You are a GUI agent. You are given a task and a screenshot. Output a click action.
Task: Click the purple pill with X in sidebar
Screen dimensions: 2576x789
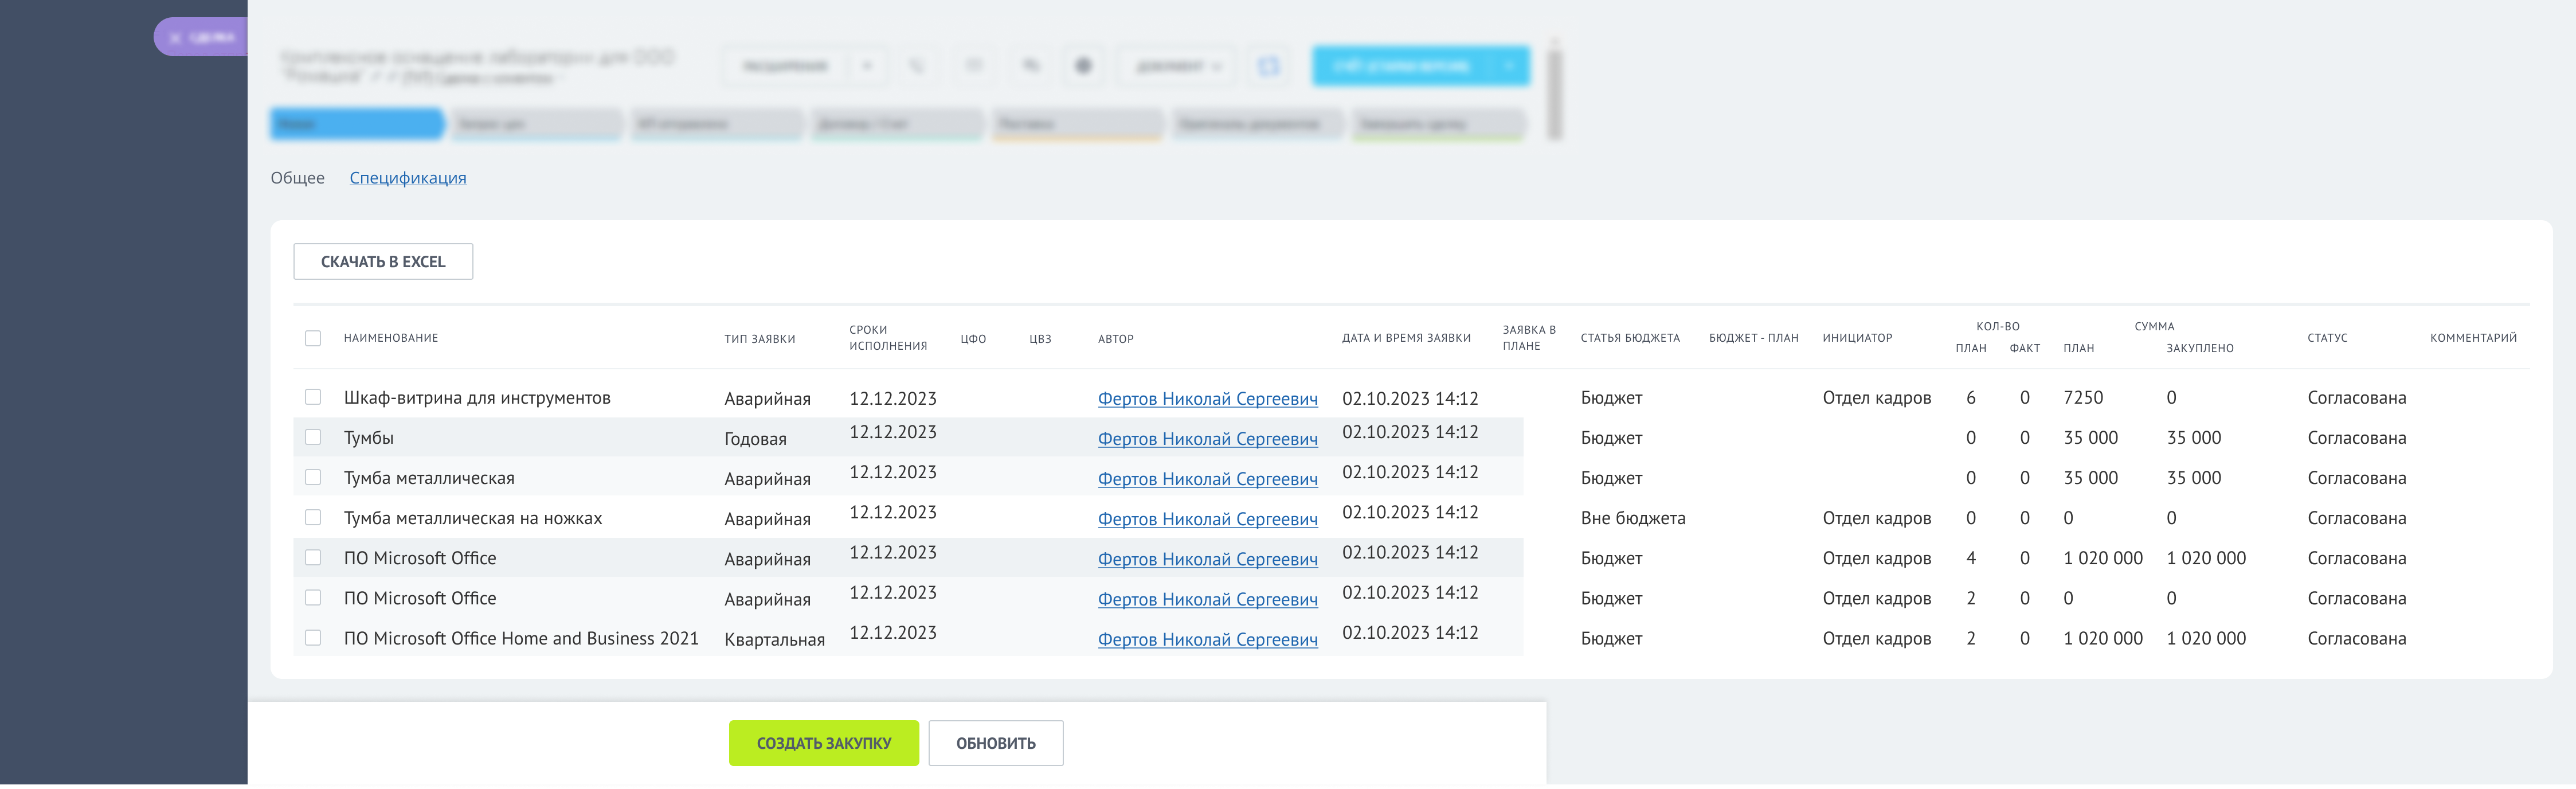201,37
